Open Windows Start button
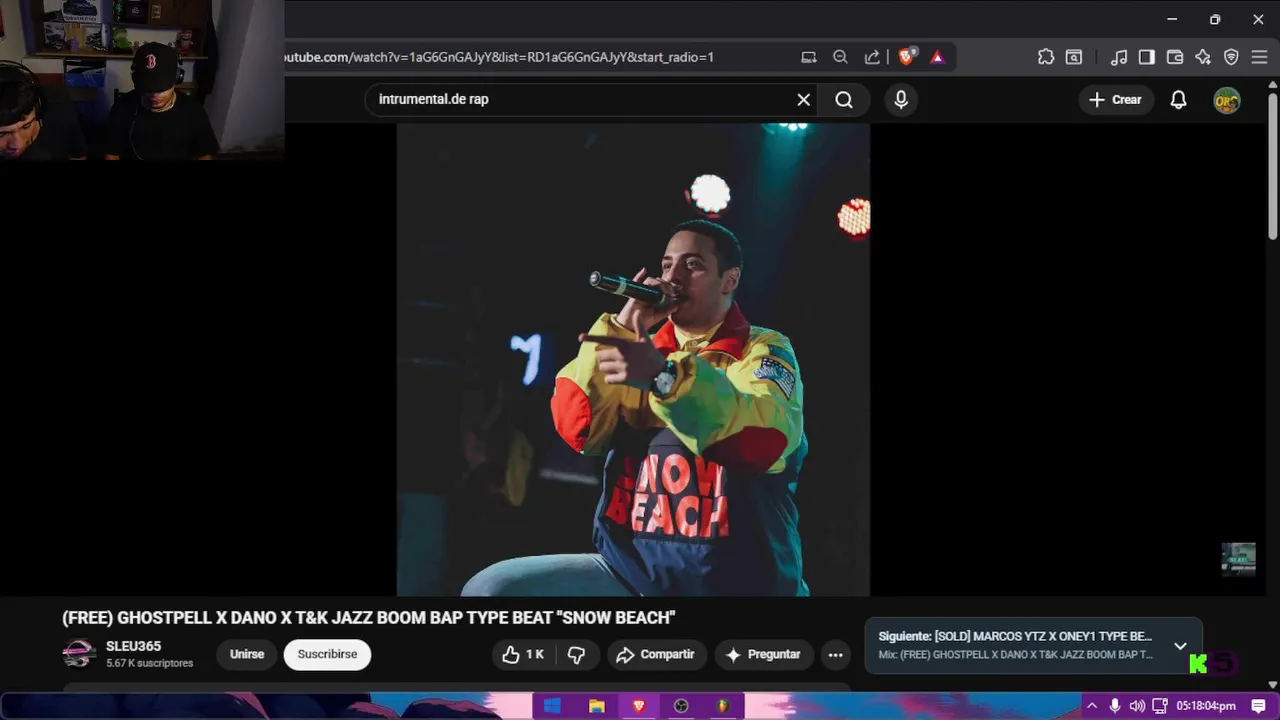 coord(552,706)
